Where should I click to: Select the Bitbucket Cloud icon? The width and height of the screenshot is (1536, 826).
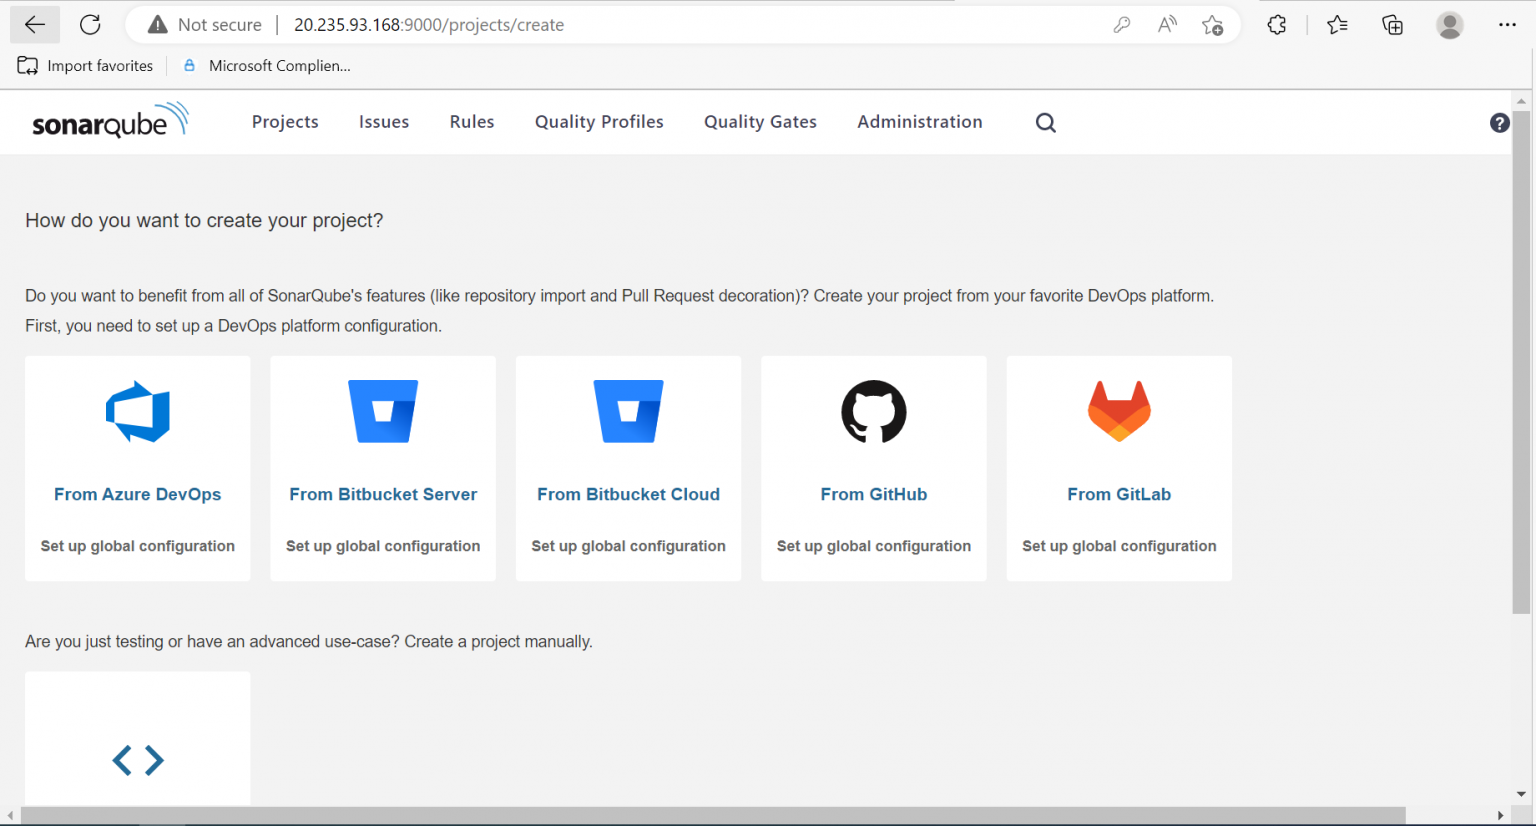click(x=628, y=411)
